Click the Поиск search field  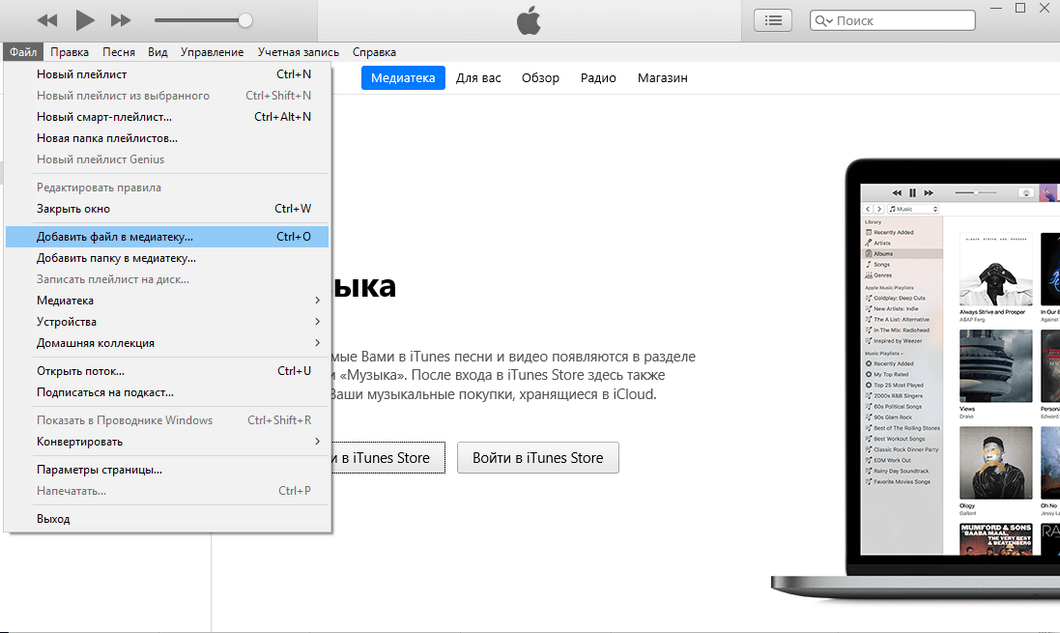pyautogui.click(x=892, y=20)
